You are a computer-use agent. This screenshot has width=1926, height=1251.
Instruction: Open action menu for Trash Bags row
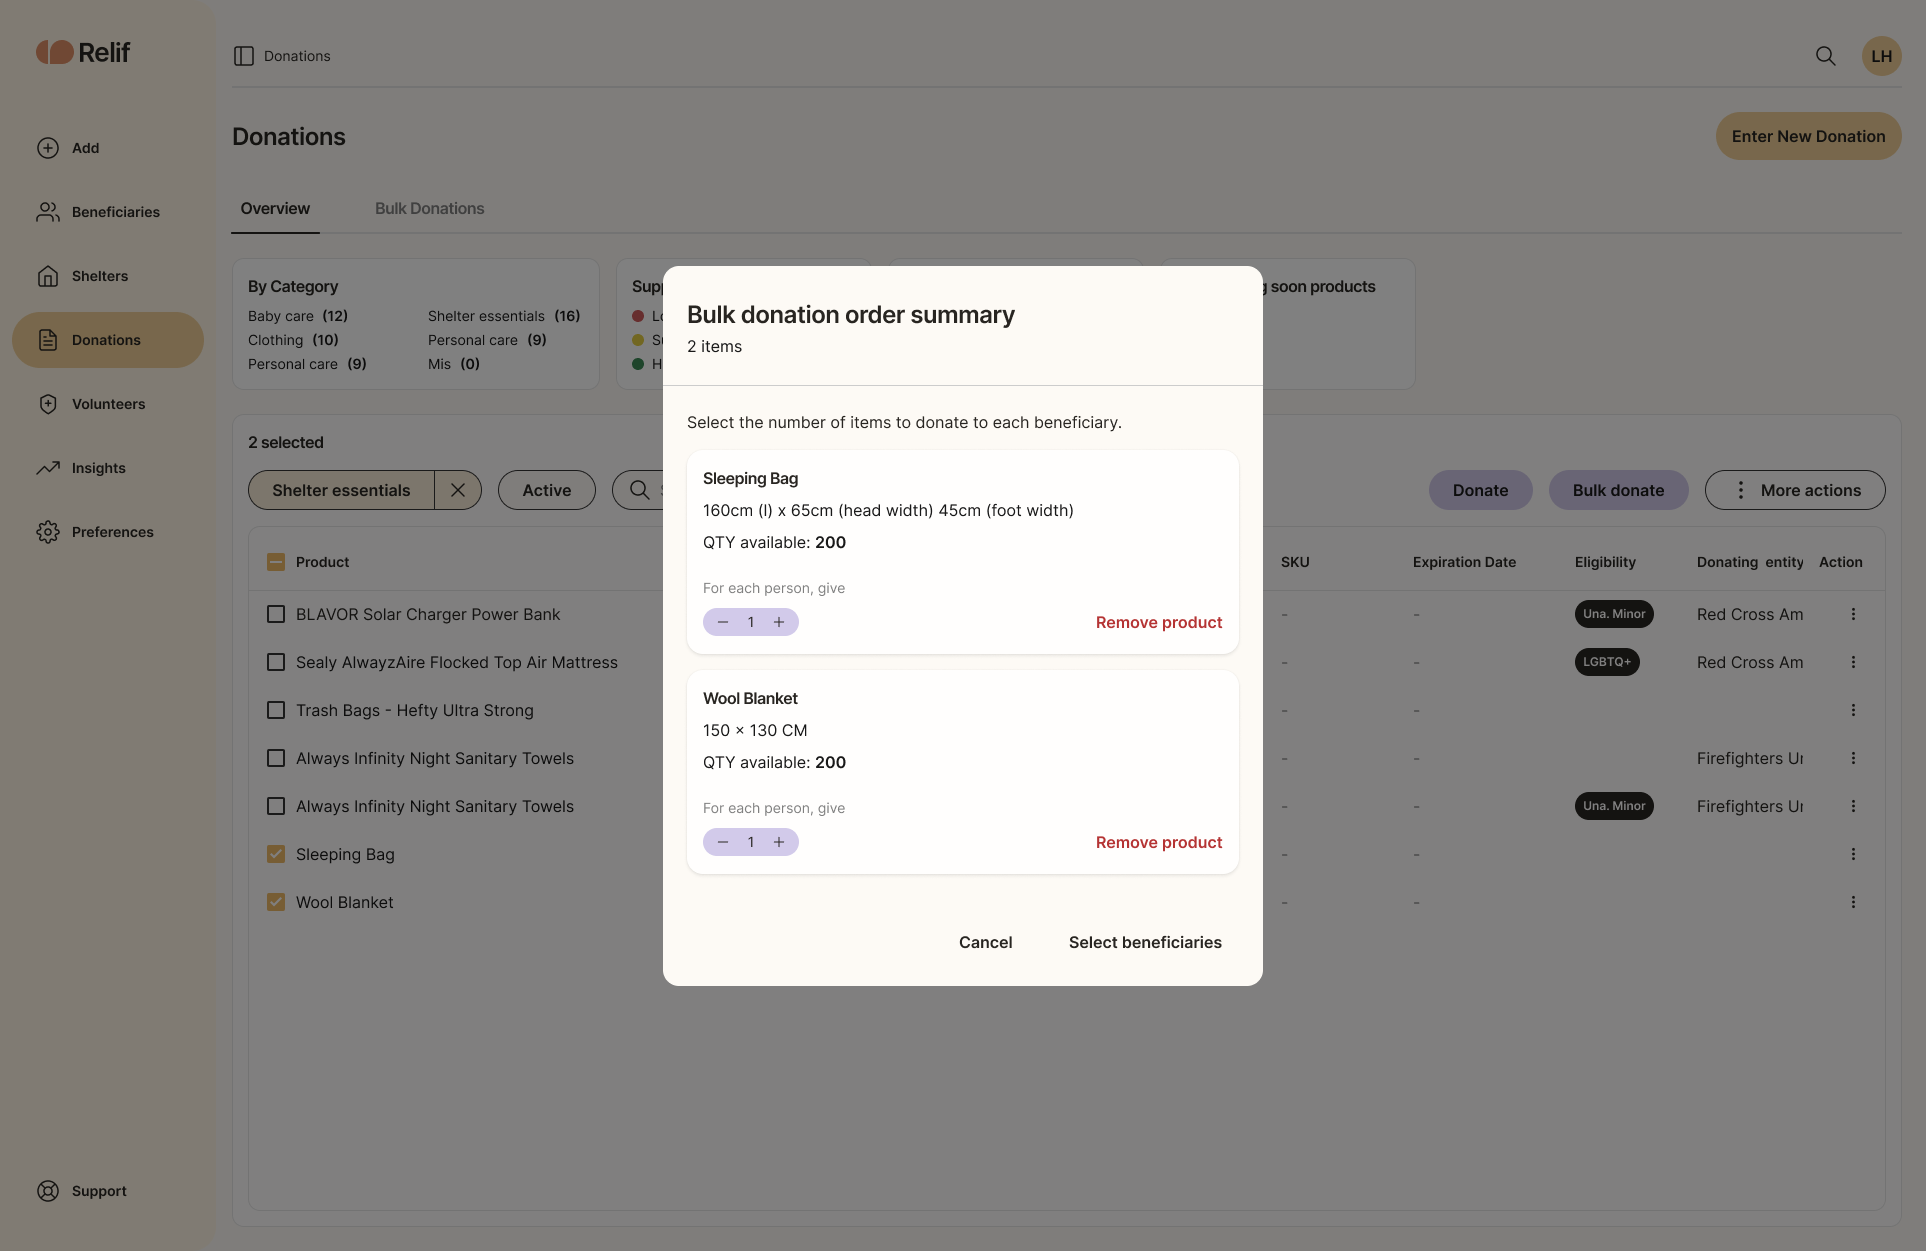click(x=1853, y=710)
